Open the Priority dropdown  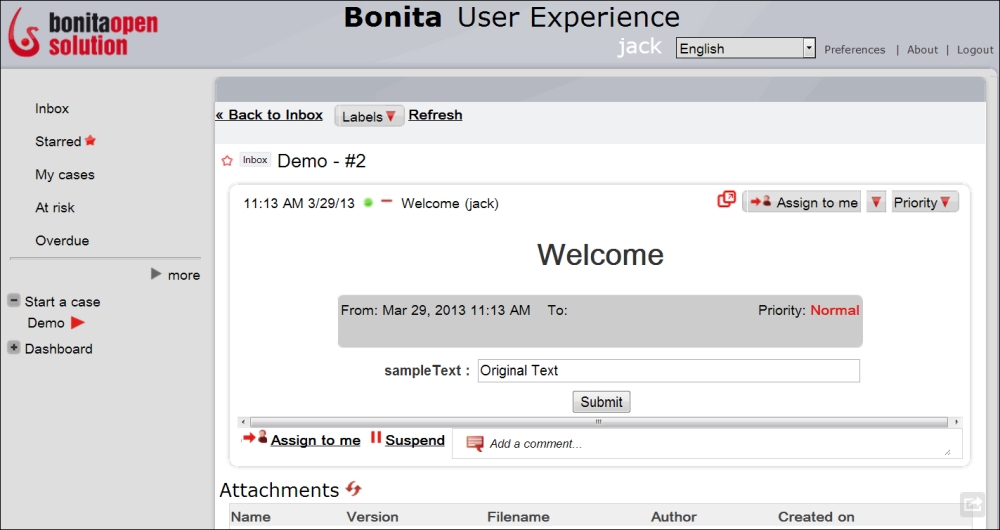click(925, 202)
